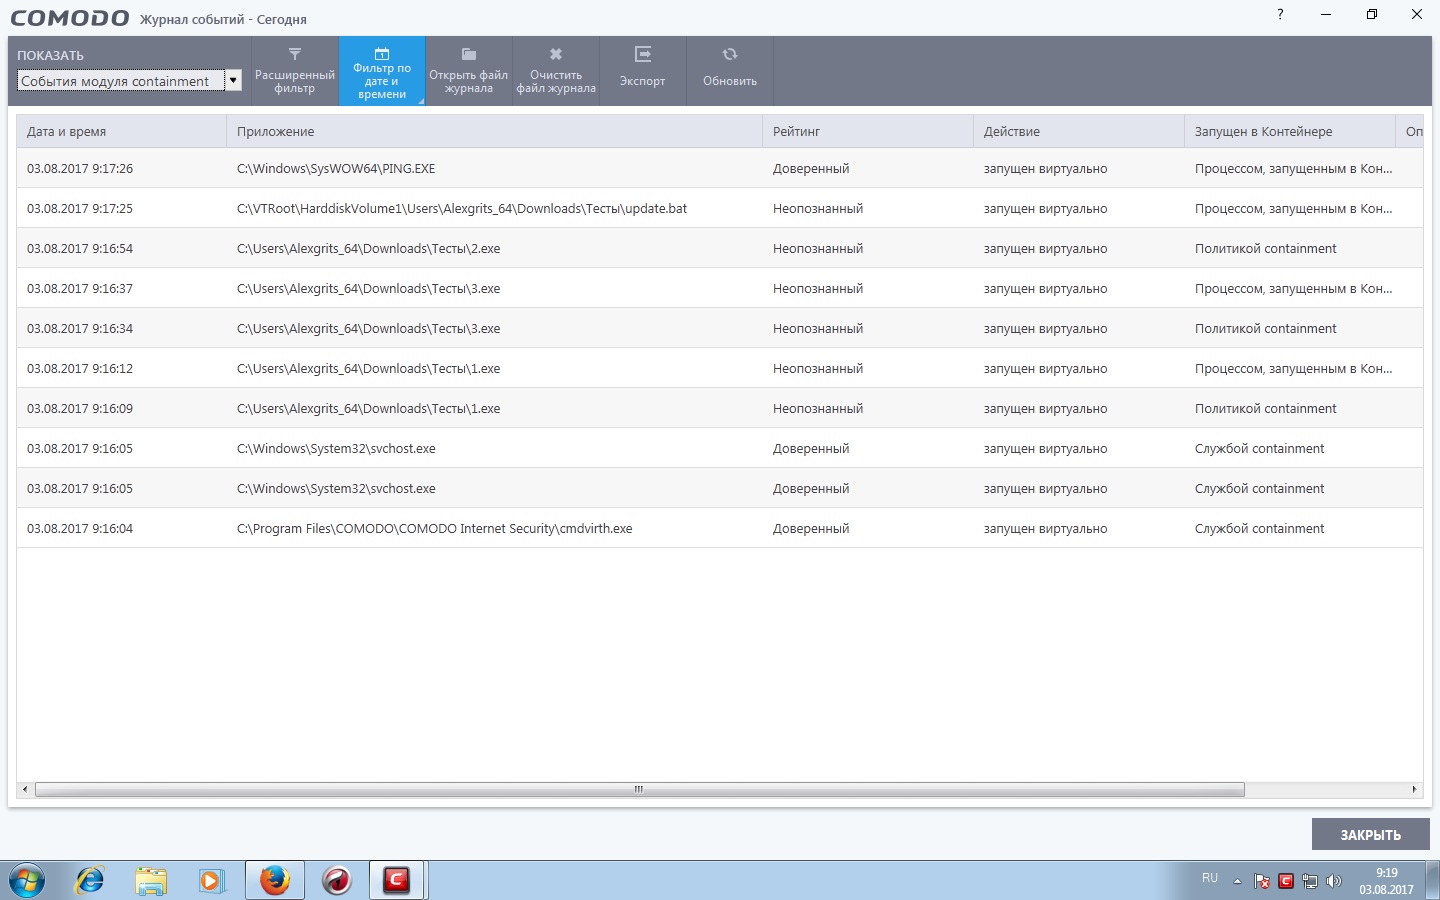Show hidden tray icons arrow
Viewport: 1440px width, 900px height.
click(x=1237, y=881)
